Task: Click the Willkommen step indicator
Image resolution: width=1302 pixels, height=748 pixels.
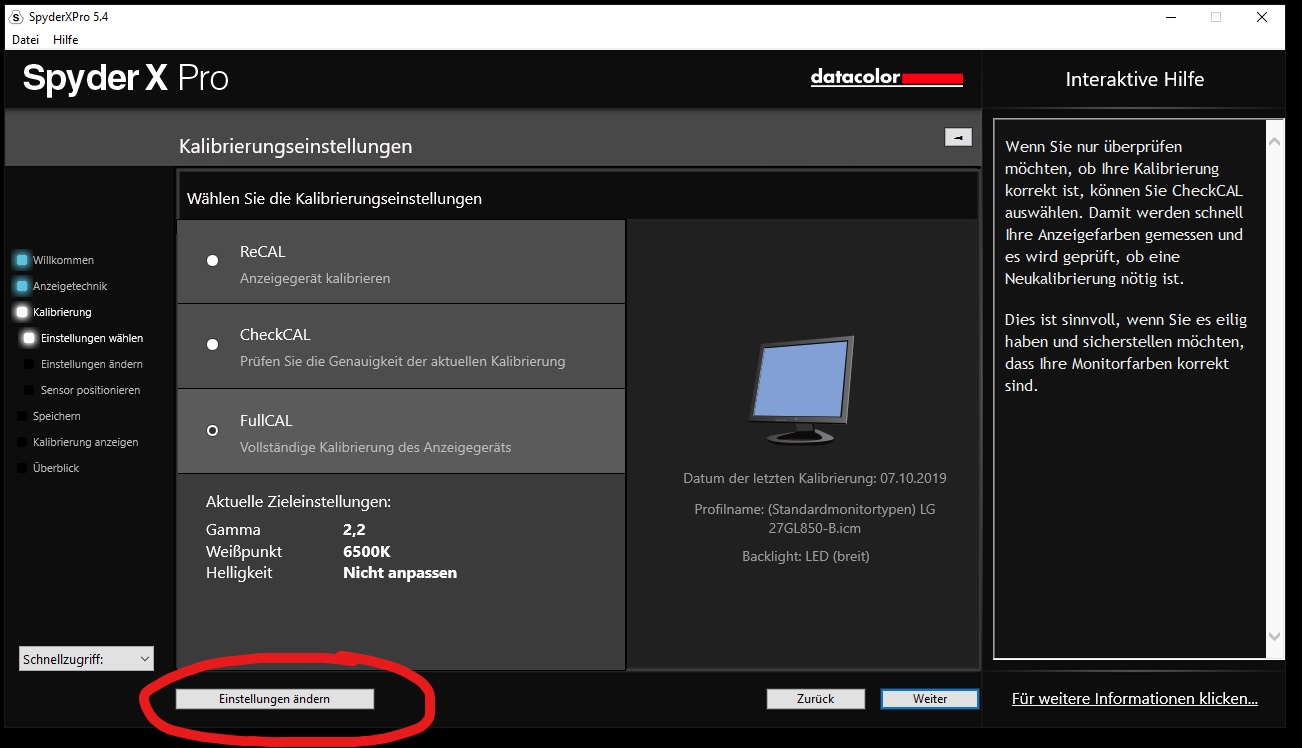Action: pos(56,260)
